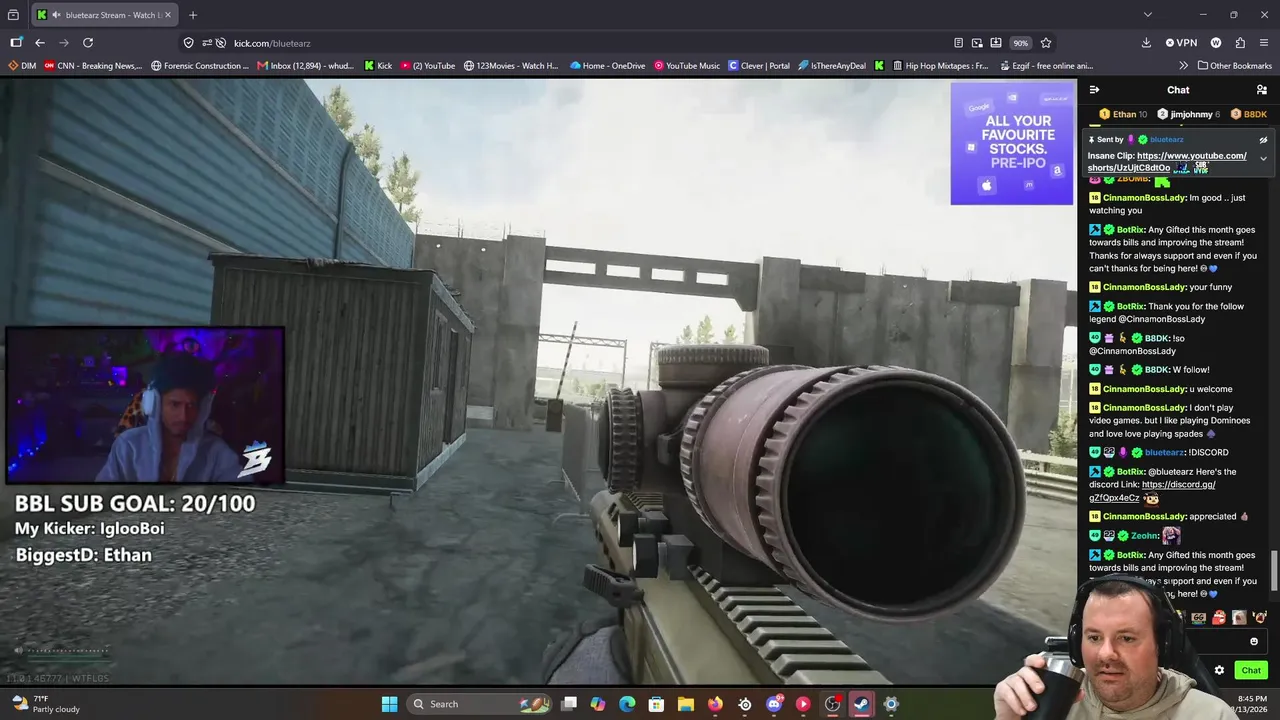Unpin the pinned chat message
The image size is (1280, 720).
(1263, 140)
